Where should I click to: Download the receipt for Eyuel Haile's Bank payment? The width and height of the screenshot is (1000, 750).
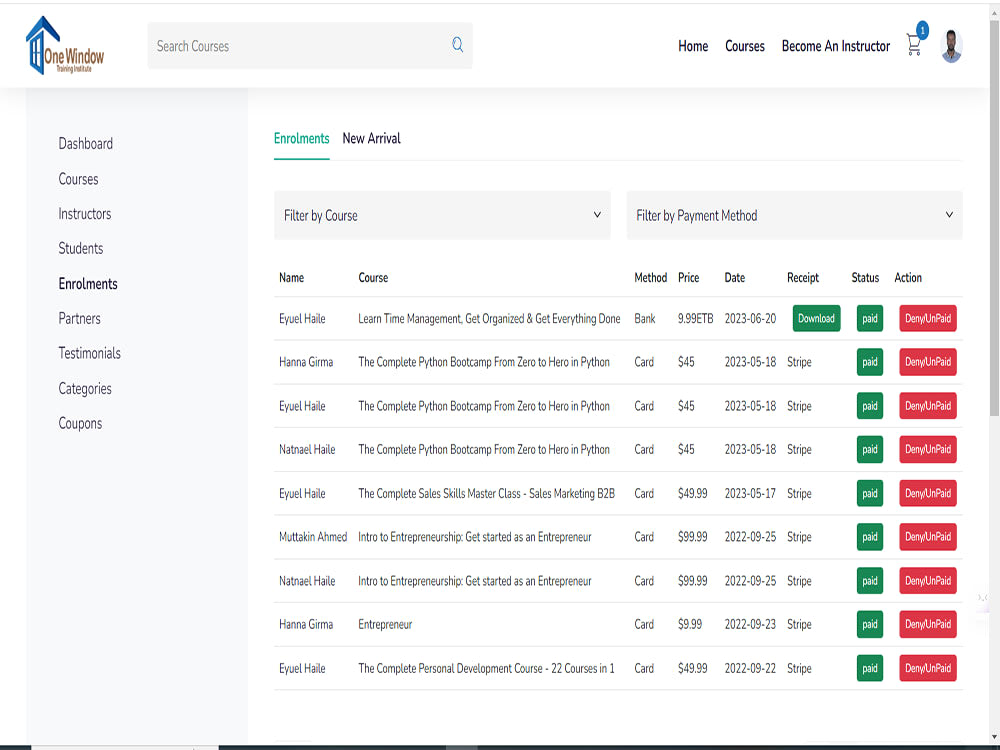point(816,318)
